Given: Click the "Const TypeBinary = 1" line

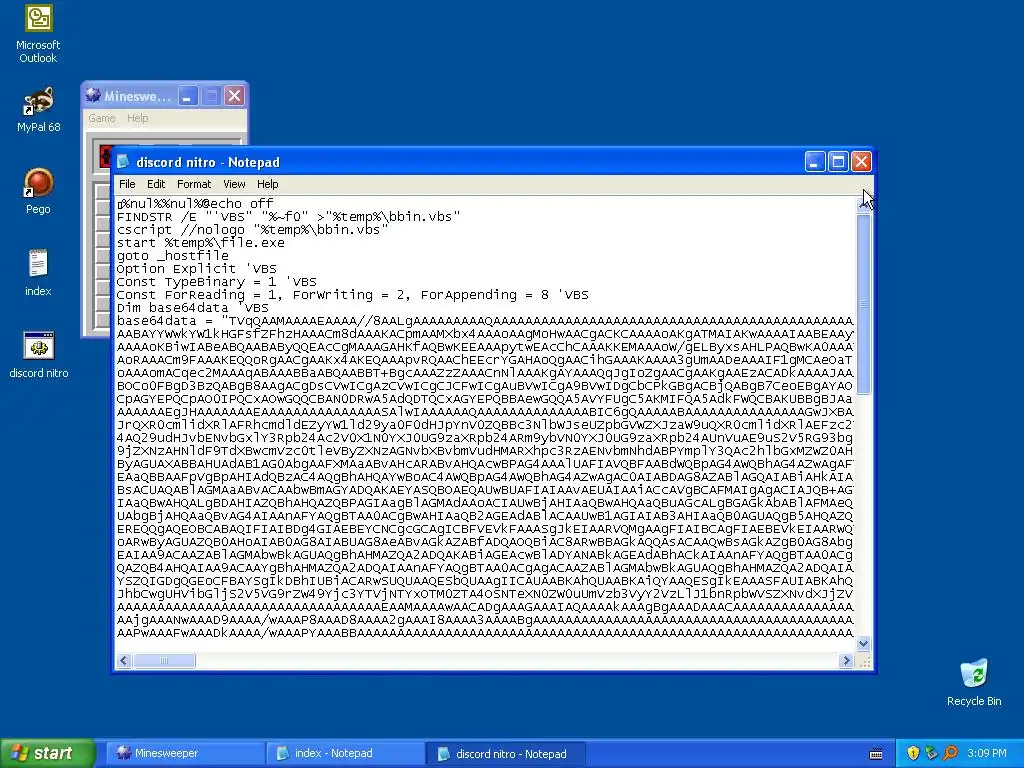Looking at the screenshot, I should [x=216, y=281].
